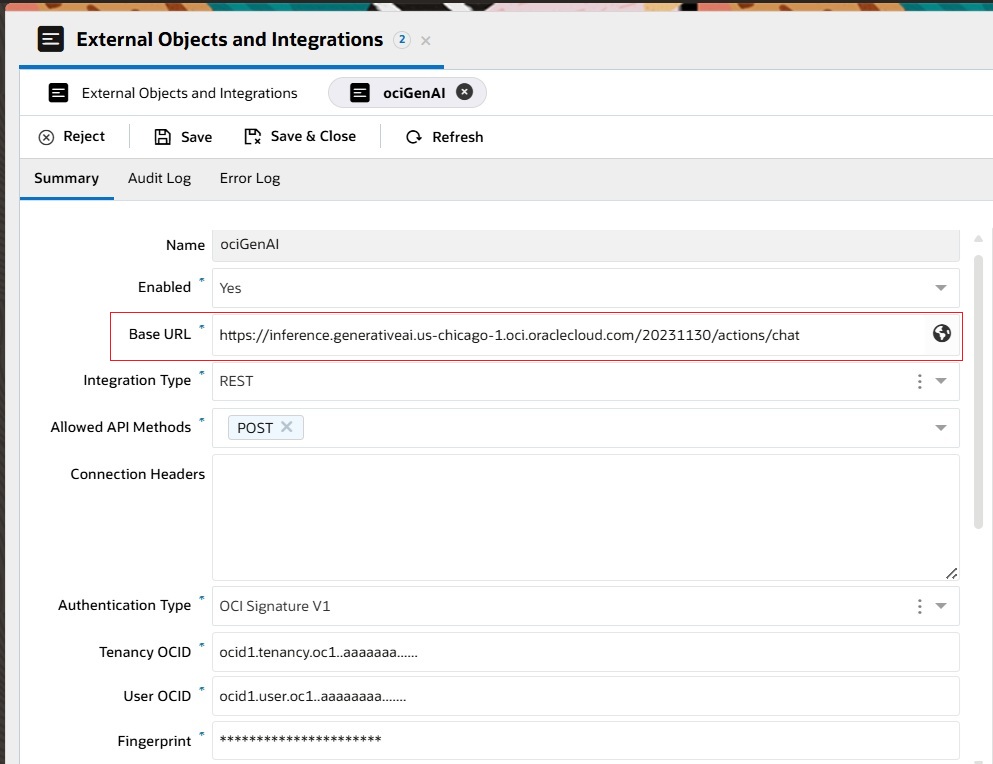Click the Save & Close button
This screenshot has height=764, width=993.
point(301,136)
